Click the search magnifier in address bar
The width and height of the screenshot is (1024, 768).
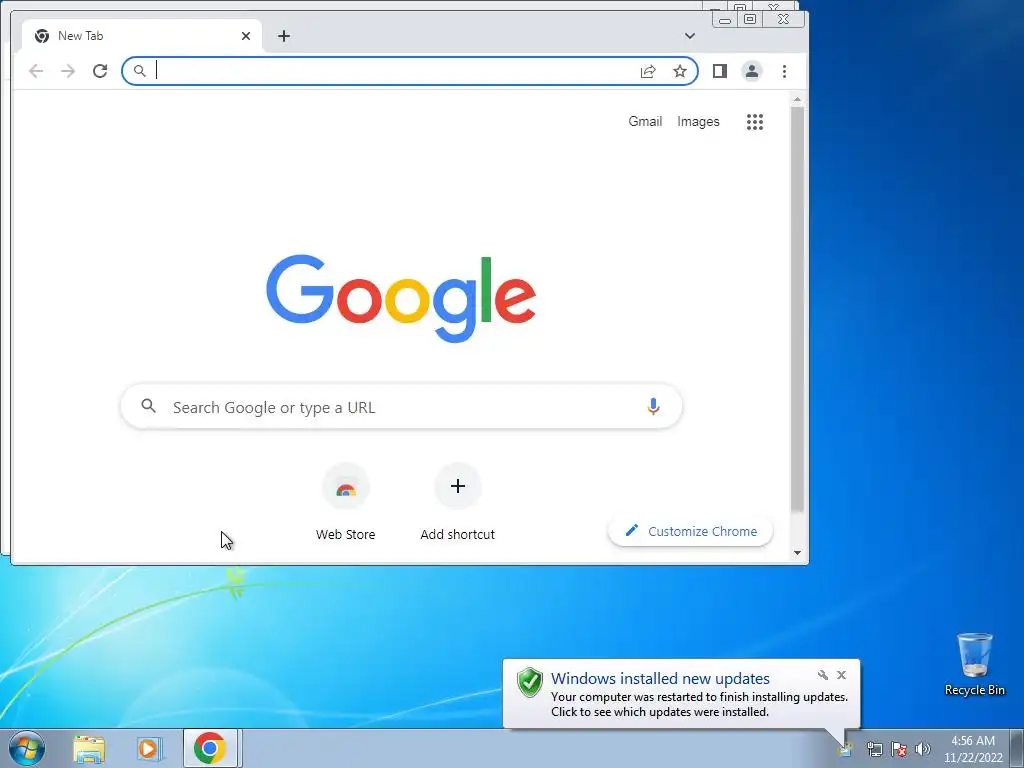pos(139,71)
